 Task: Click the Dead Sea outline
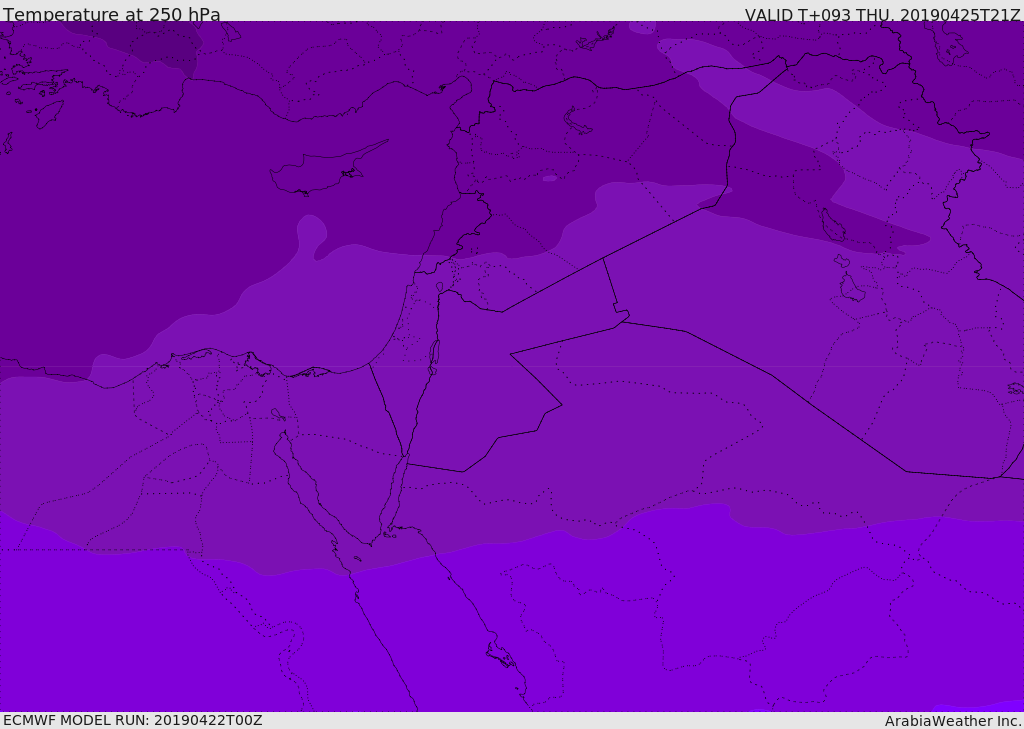[434, 355]
